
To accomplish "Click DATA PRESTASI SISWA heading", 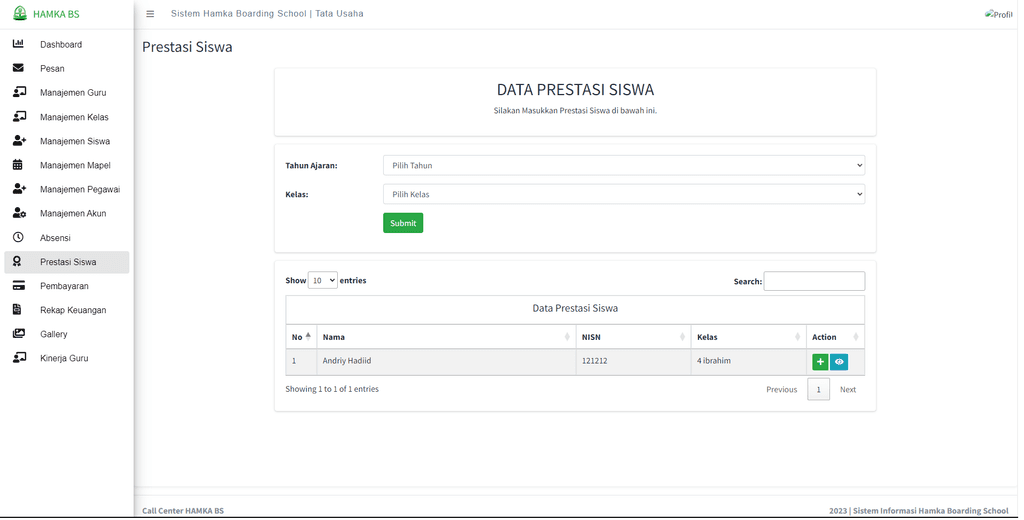I will (575, 89).
